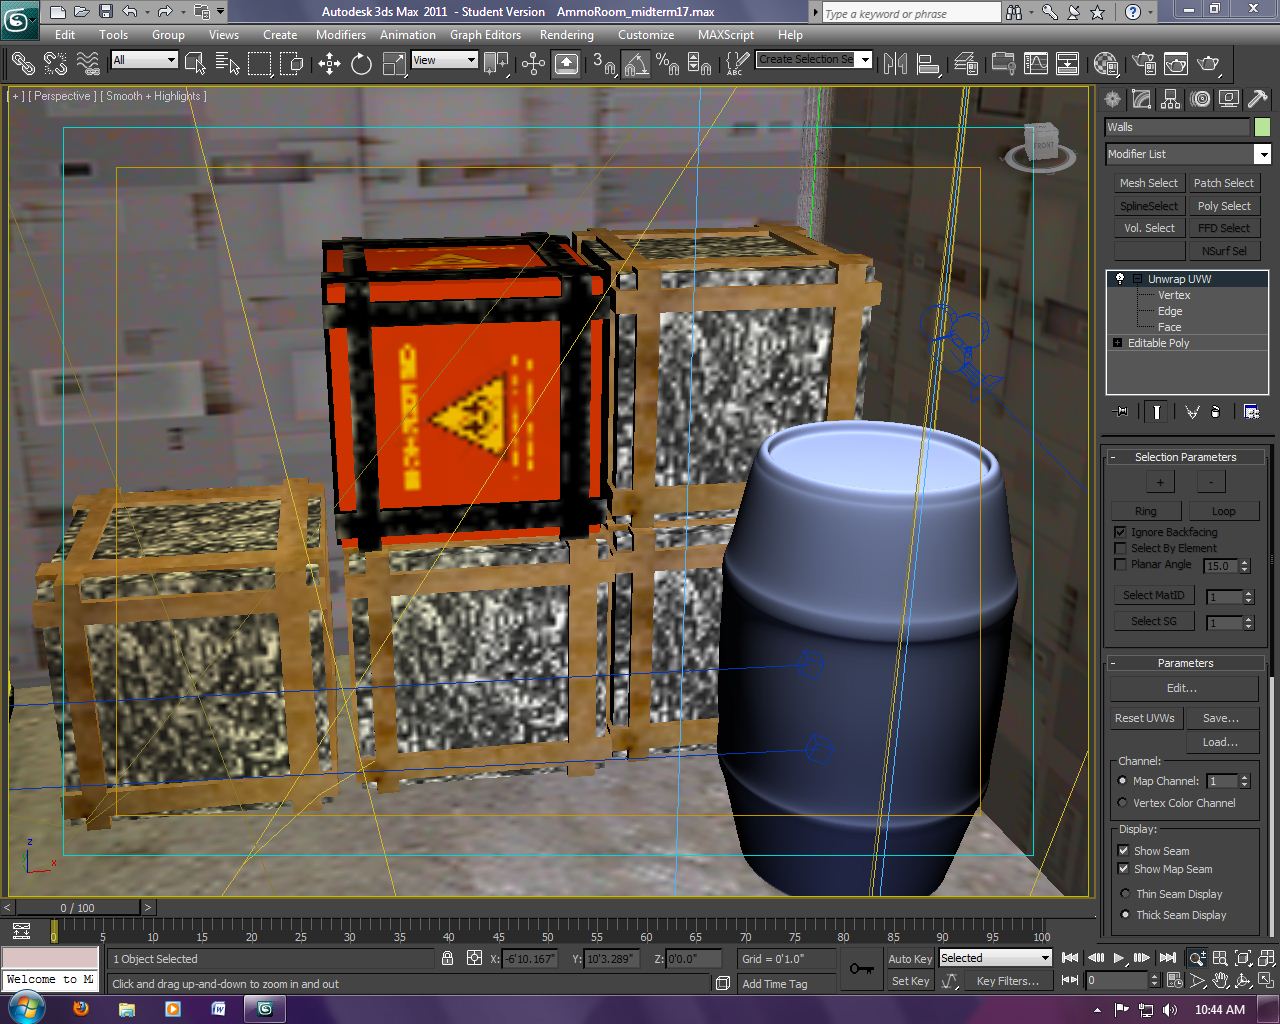Click the Loop selection button
Image resolution: width=1280 pixels, height=1024 pixels.
(x=1223, y=511)
